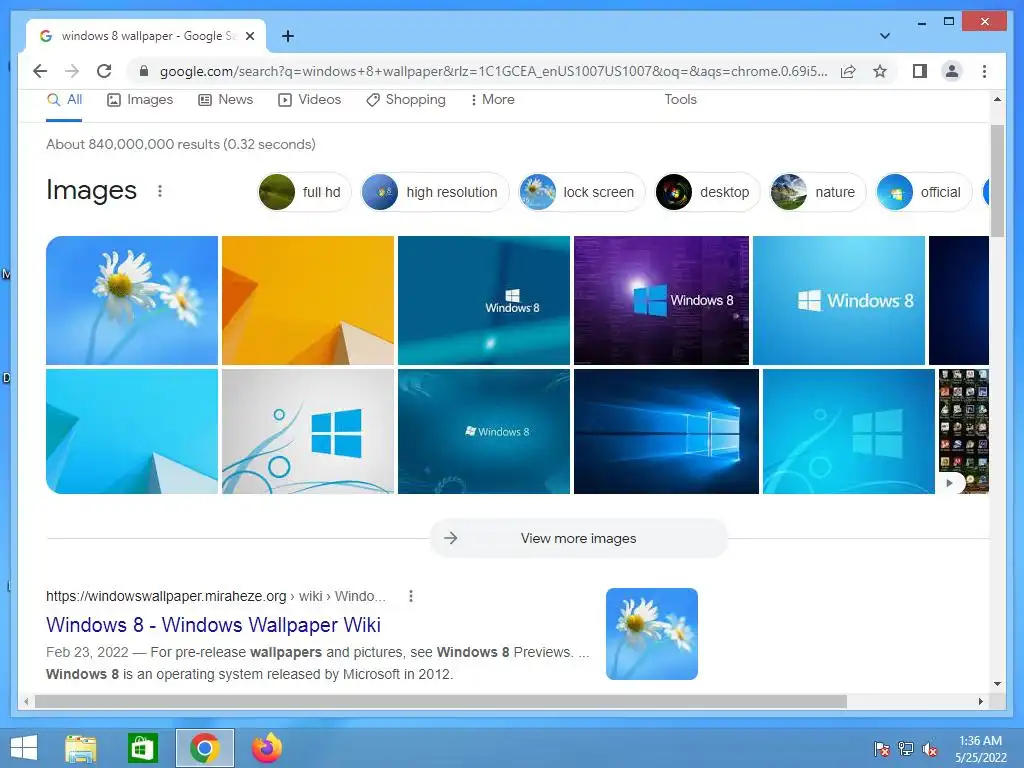Filter images by official chip

[923, 192]
